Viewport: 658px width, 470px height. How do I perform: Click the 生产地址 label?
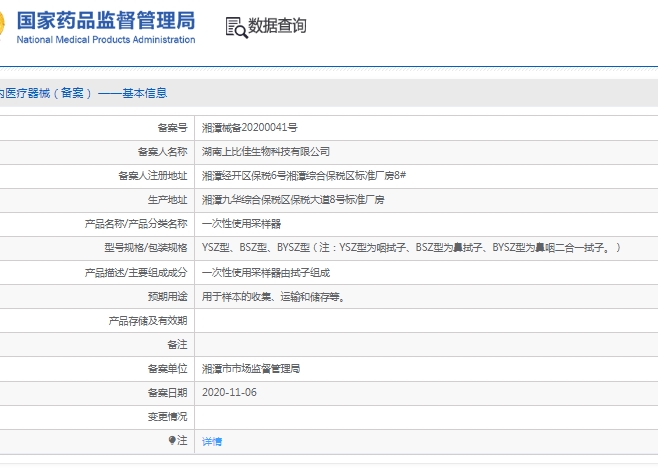point(167,200)
